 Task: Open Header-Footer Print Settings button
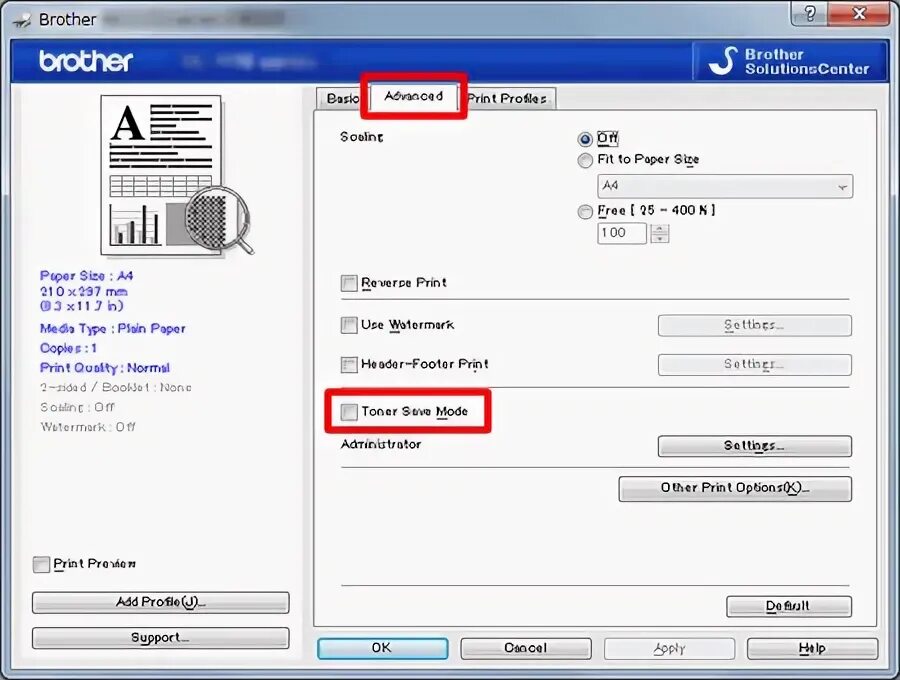755,364
